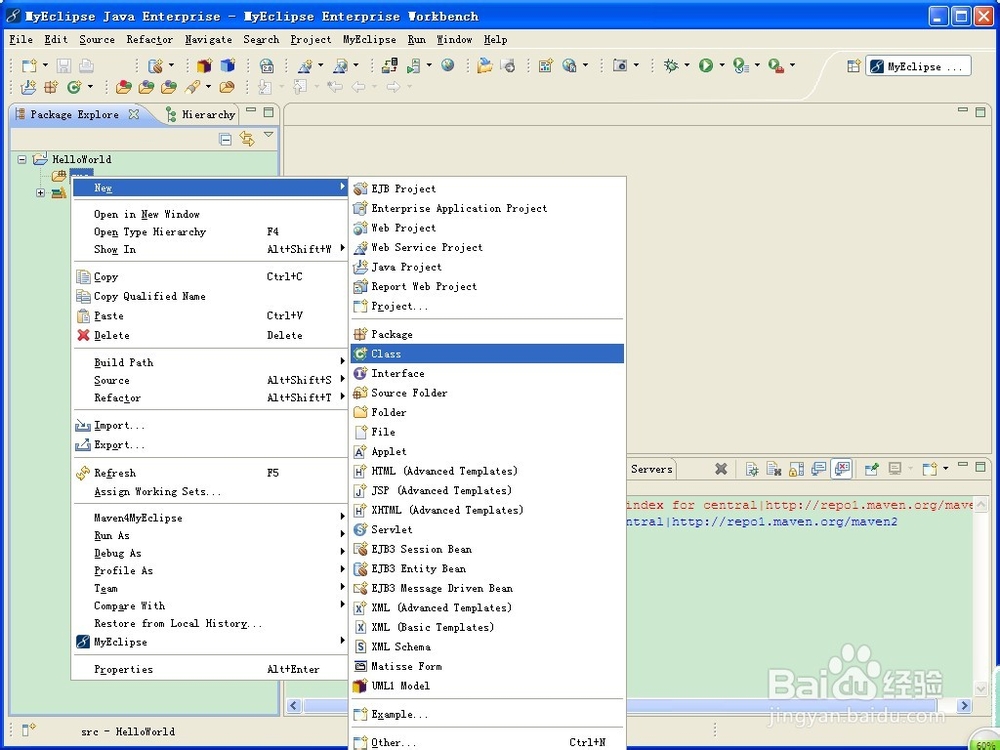Click the Collapse All icon in Package Explorer
1000x750 pixels.
point(225,140)
